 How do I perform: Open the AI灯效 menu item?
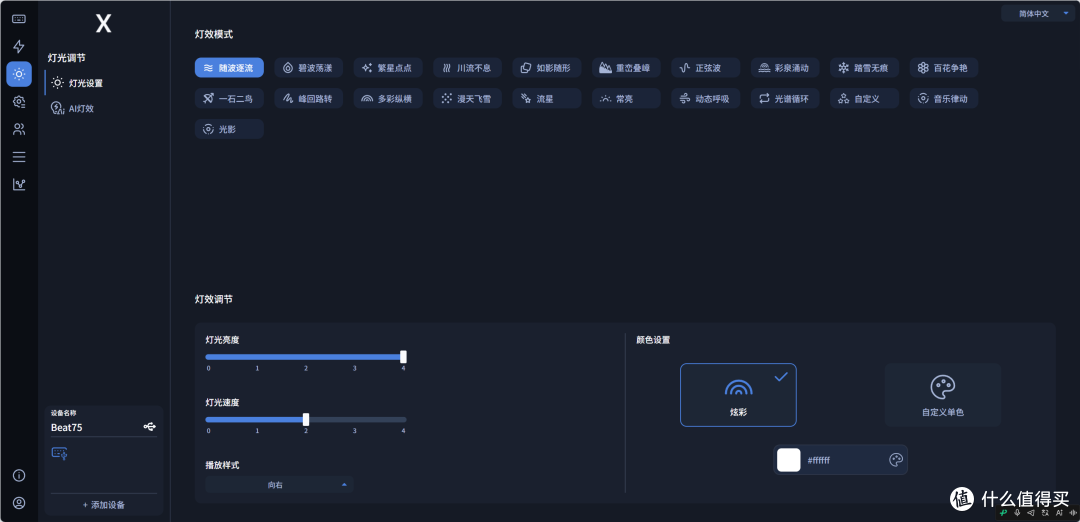coord(73,108)
